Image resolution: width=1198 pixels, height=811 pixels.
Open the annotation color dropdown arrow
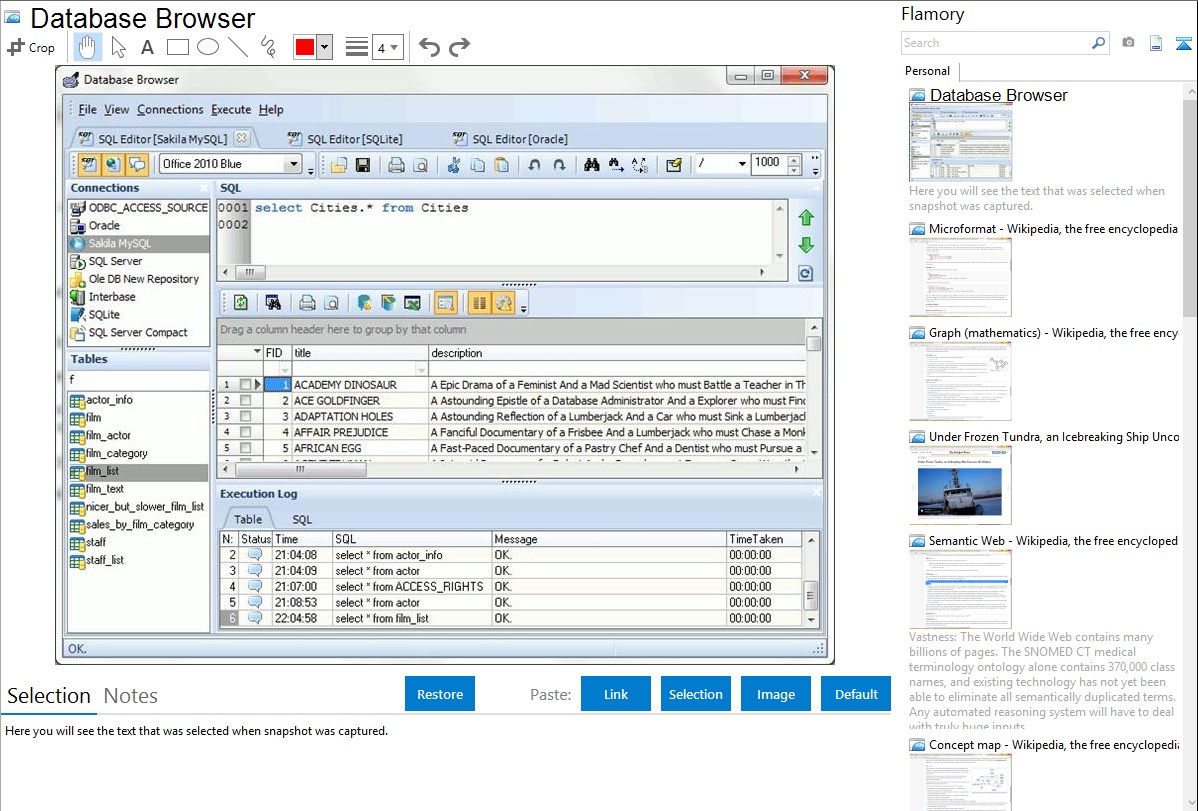(325, 47)
